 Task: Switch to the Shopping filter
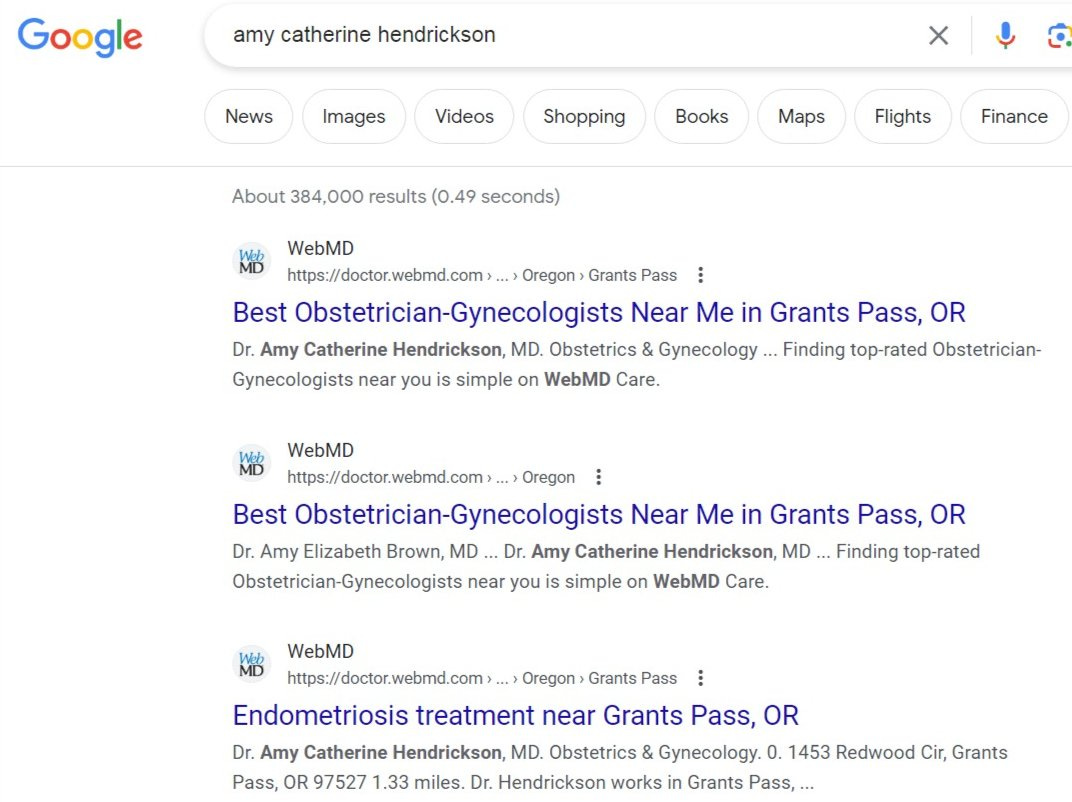click(584, 116)
